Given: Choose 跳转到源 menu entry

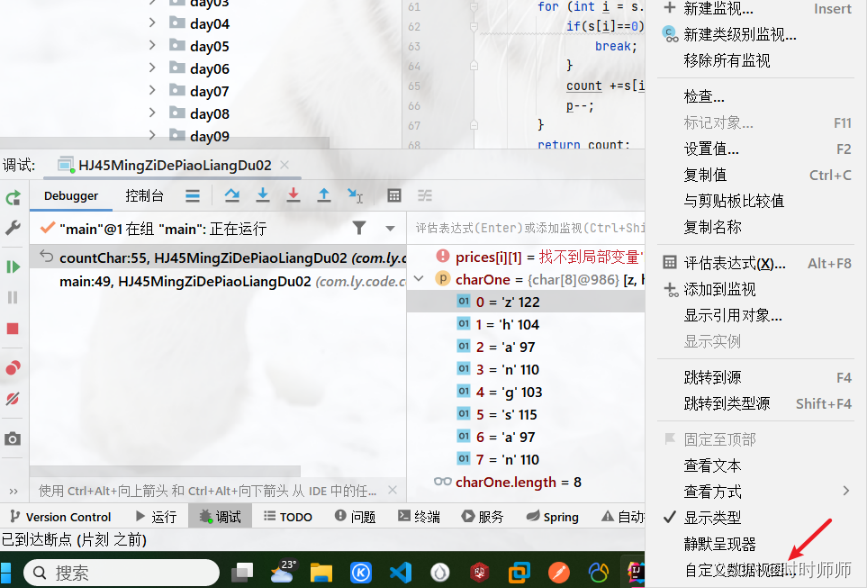Looking at the screenshot, I should [756, 378].
